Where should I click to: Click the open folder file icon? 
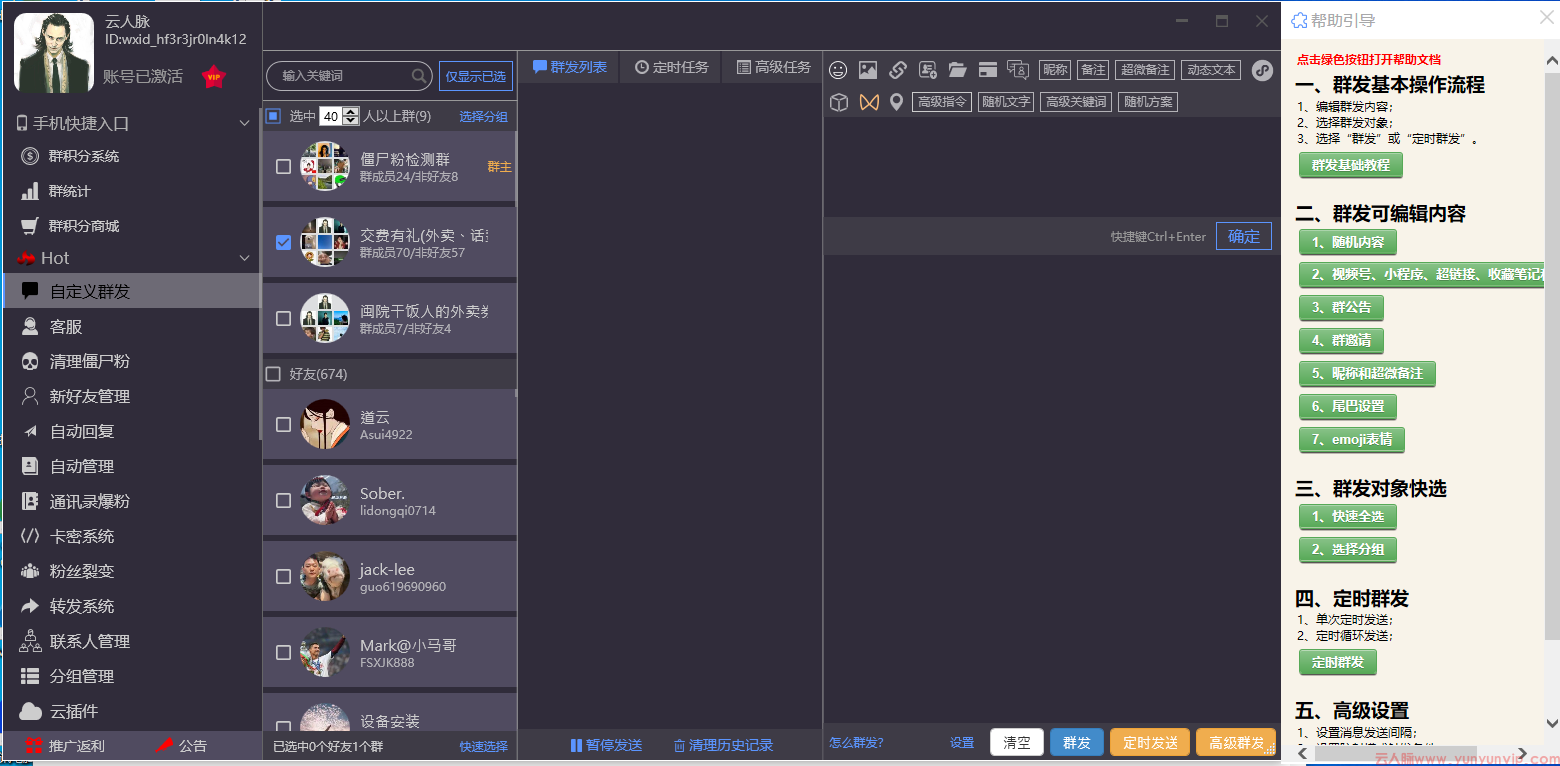[x=958, y=70]
